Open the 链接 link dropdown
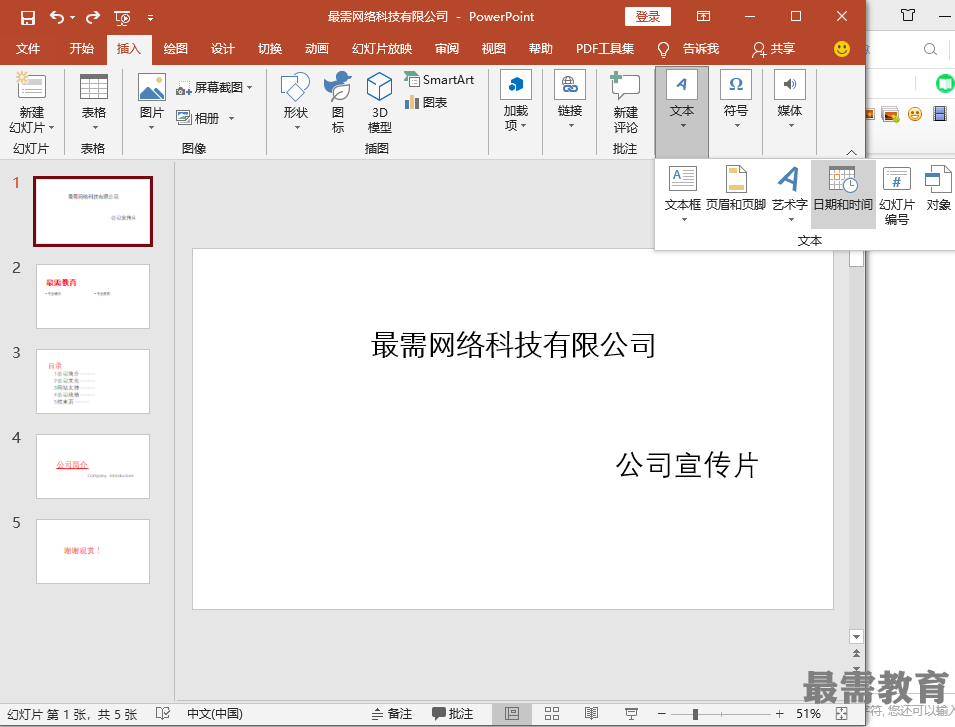955x727 pixels. click(569, 99)
